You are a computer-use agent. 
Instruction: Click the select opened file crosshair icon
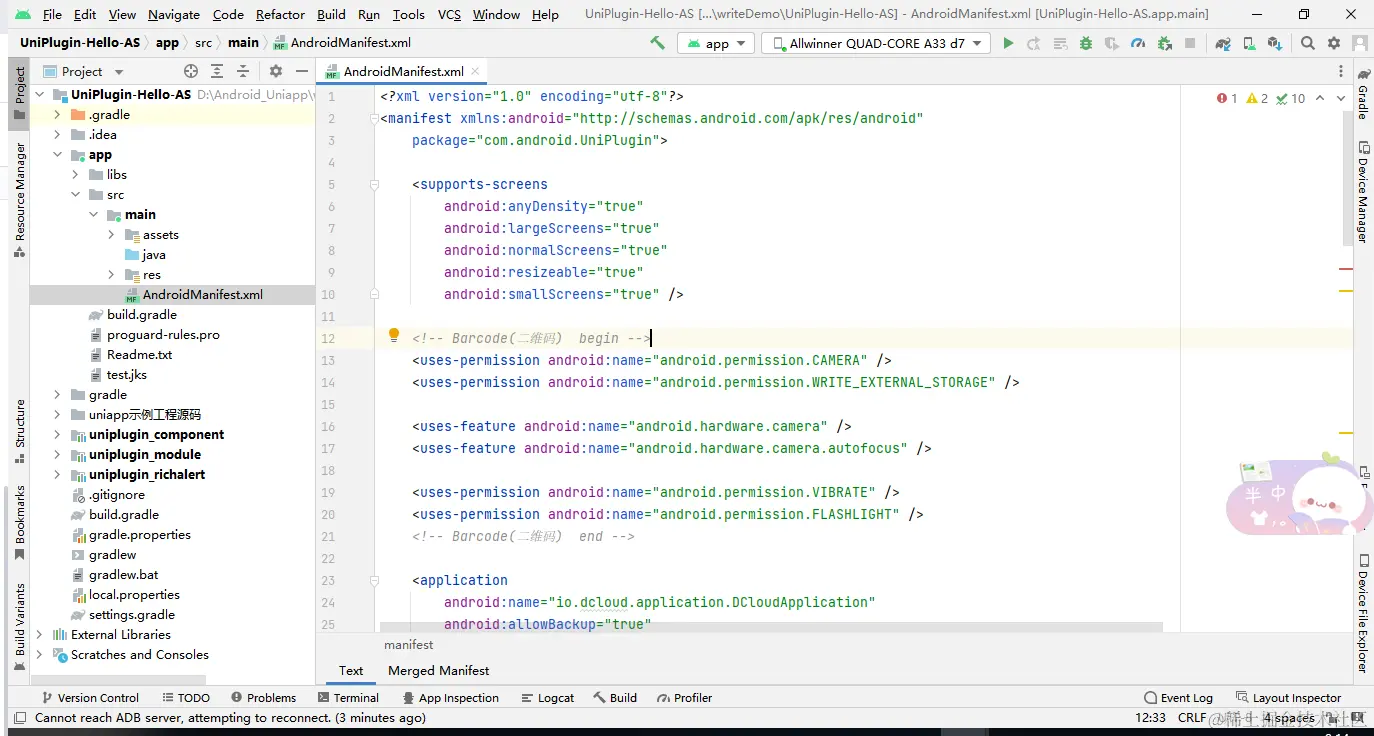191,71
